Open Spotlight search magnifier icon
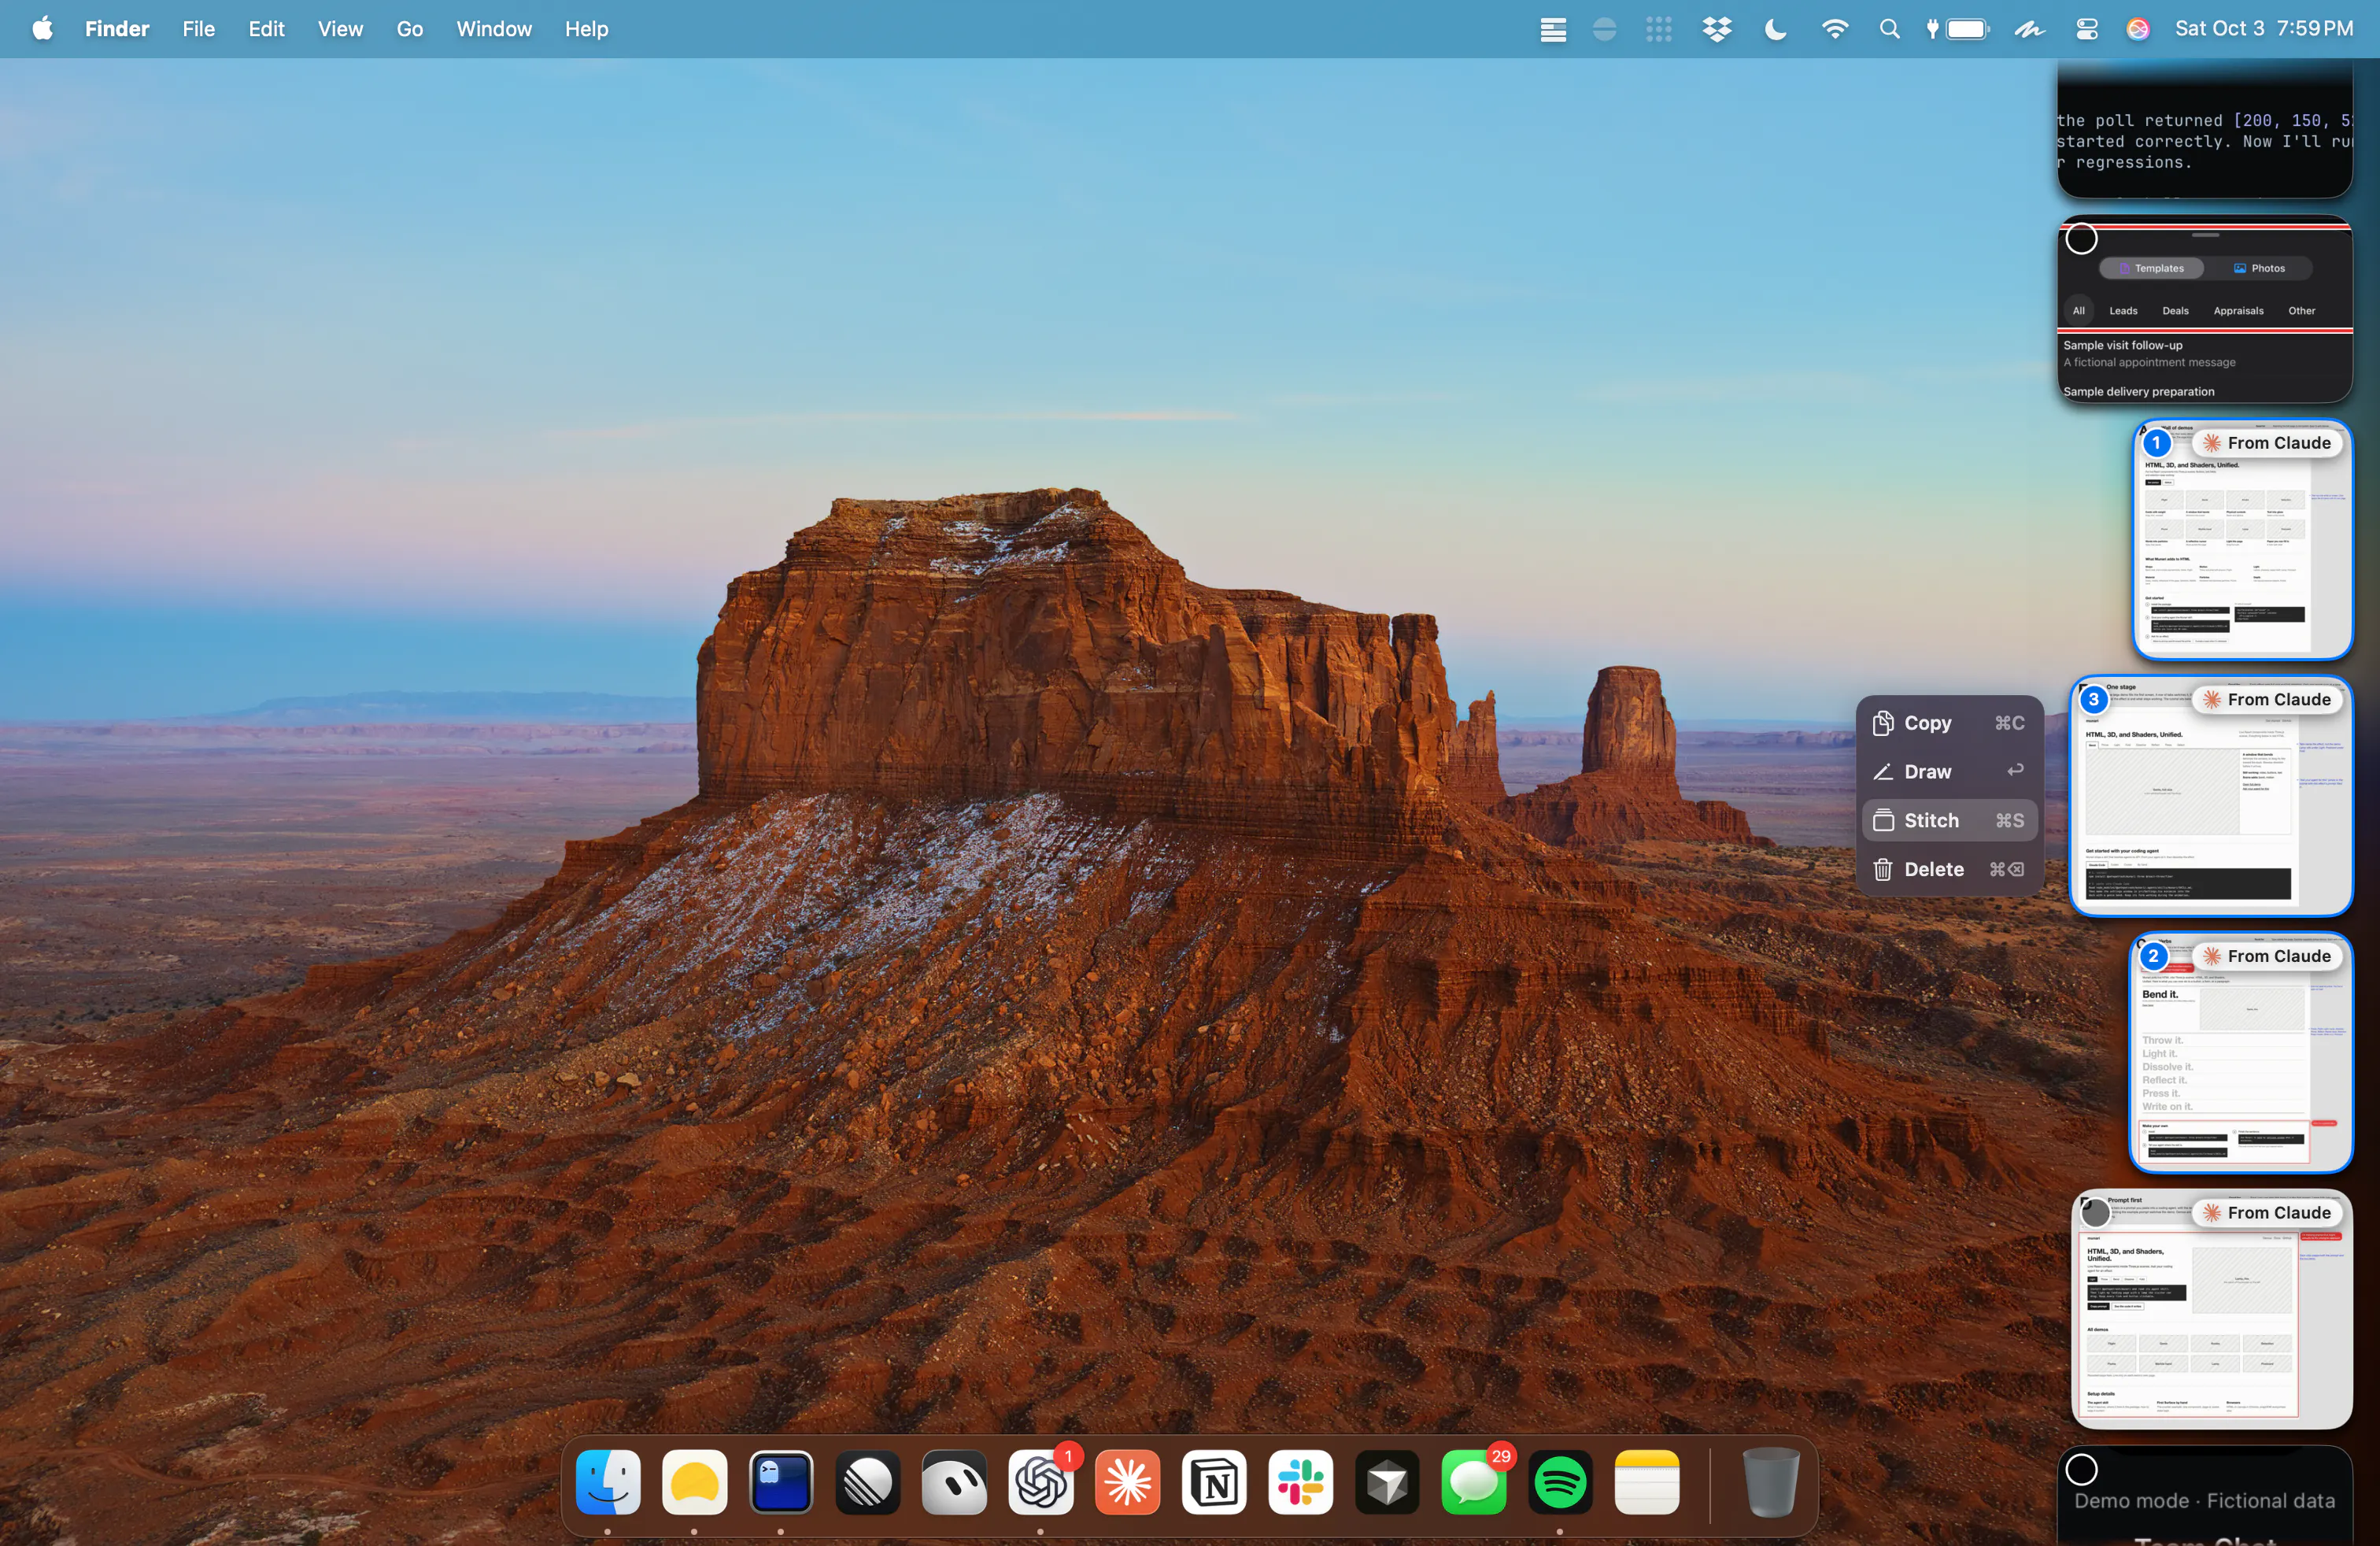 click(x=1889, y=29)
